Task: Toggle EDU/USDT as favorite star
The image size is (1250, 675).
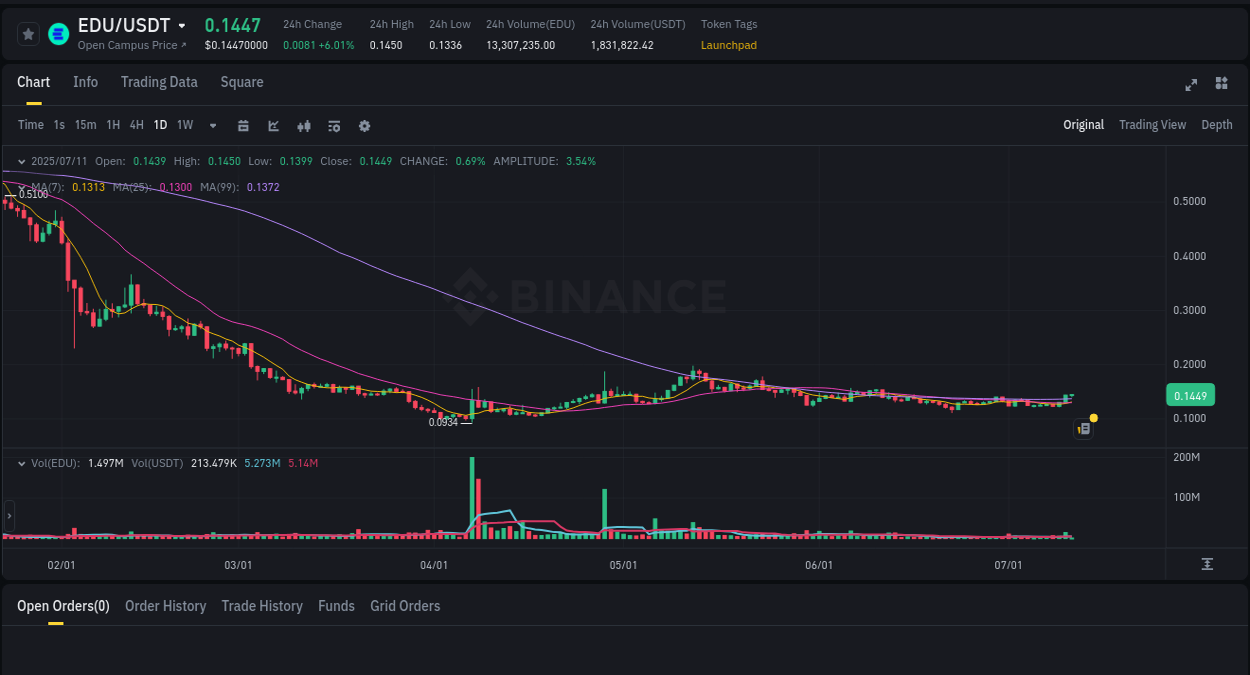Action: [28, 33]
